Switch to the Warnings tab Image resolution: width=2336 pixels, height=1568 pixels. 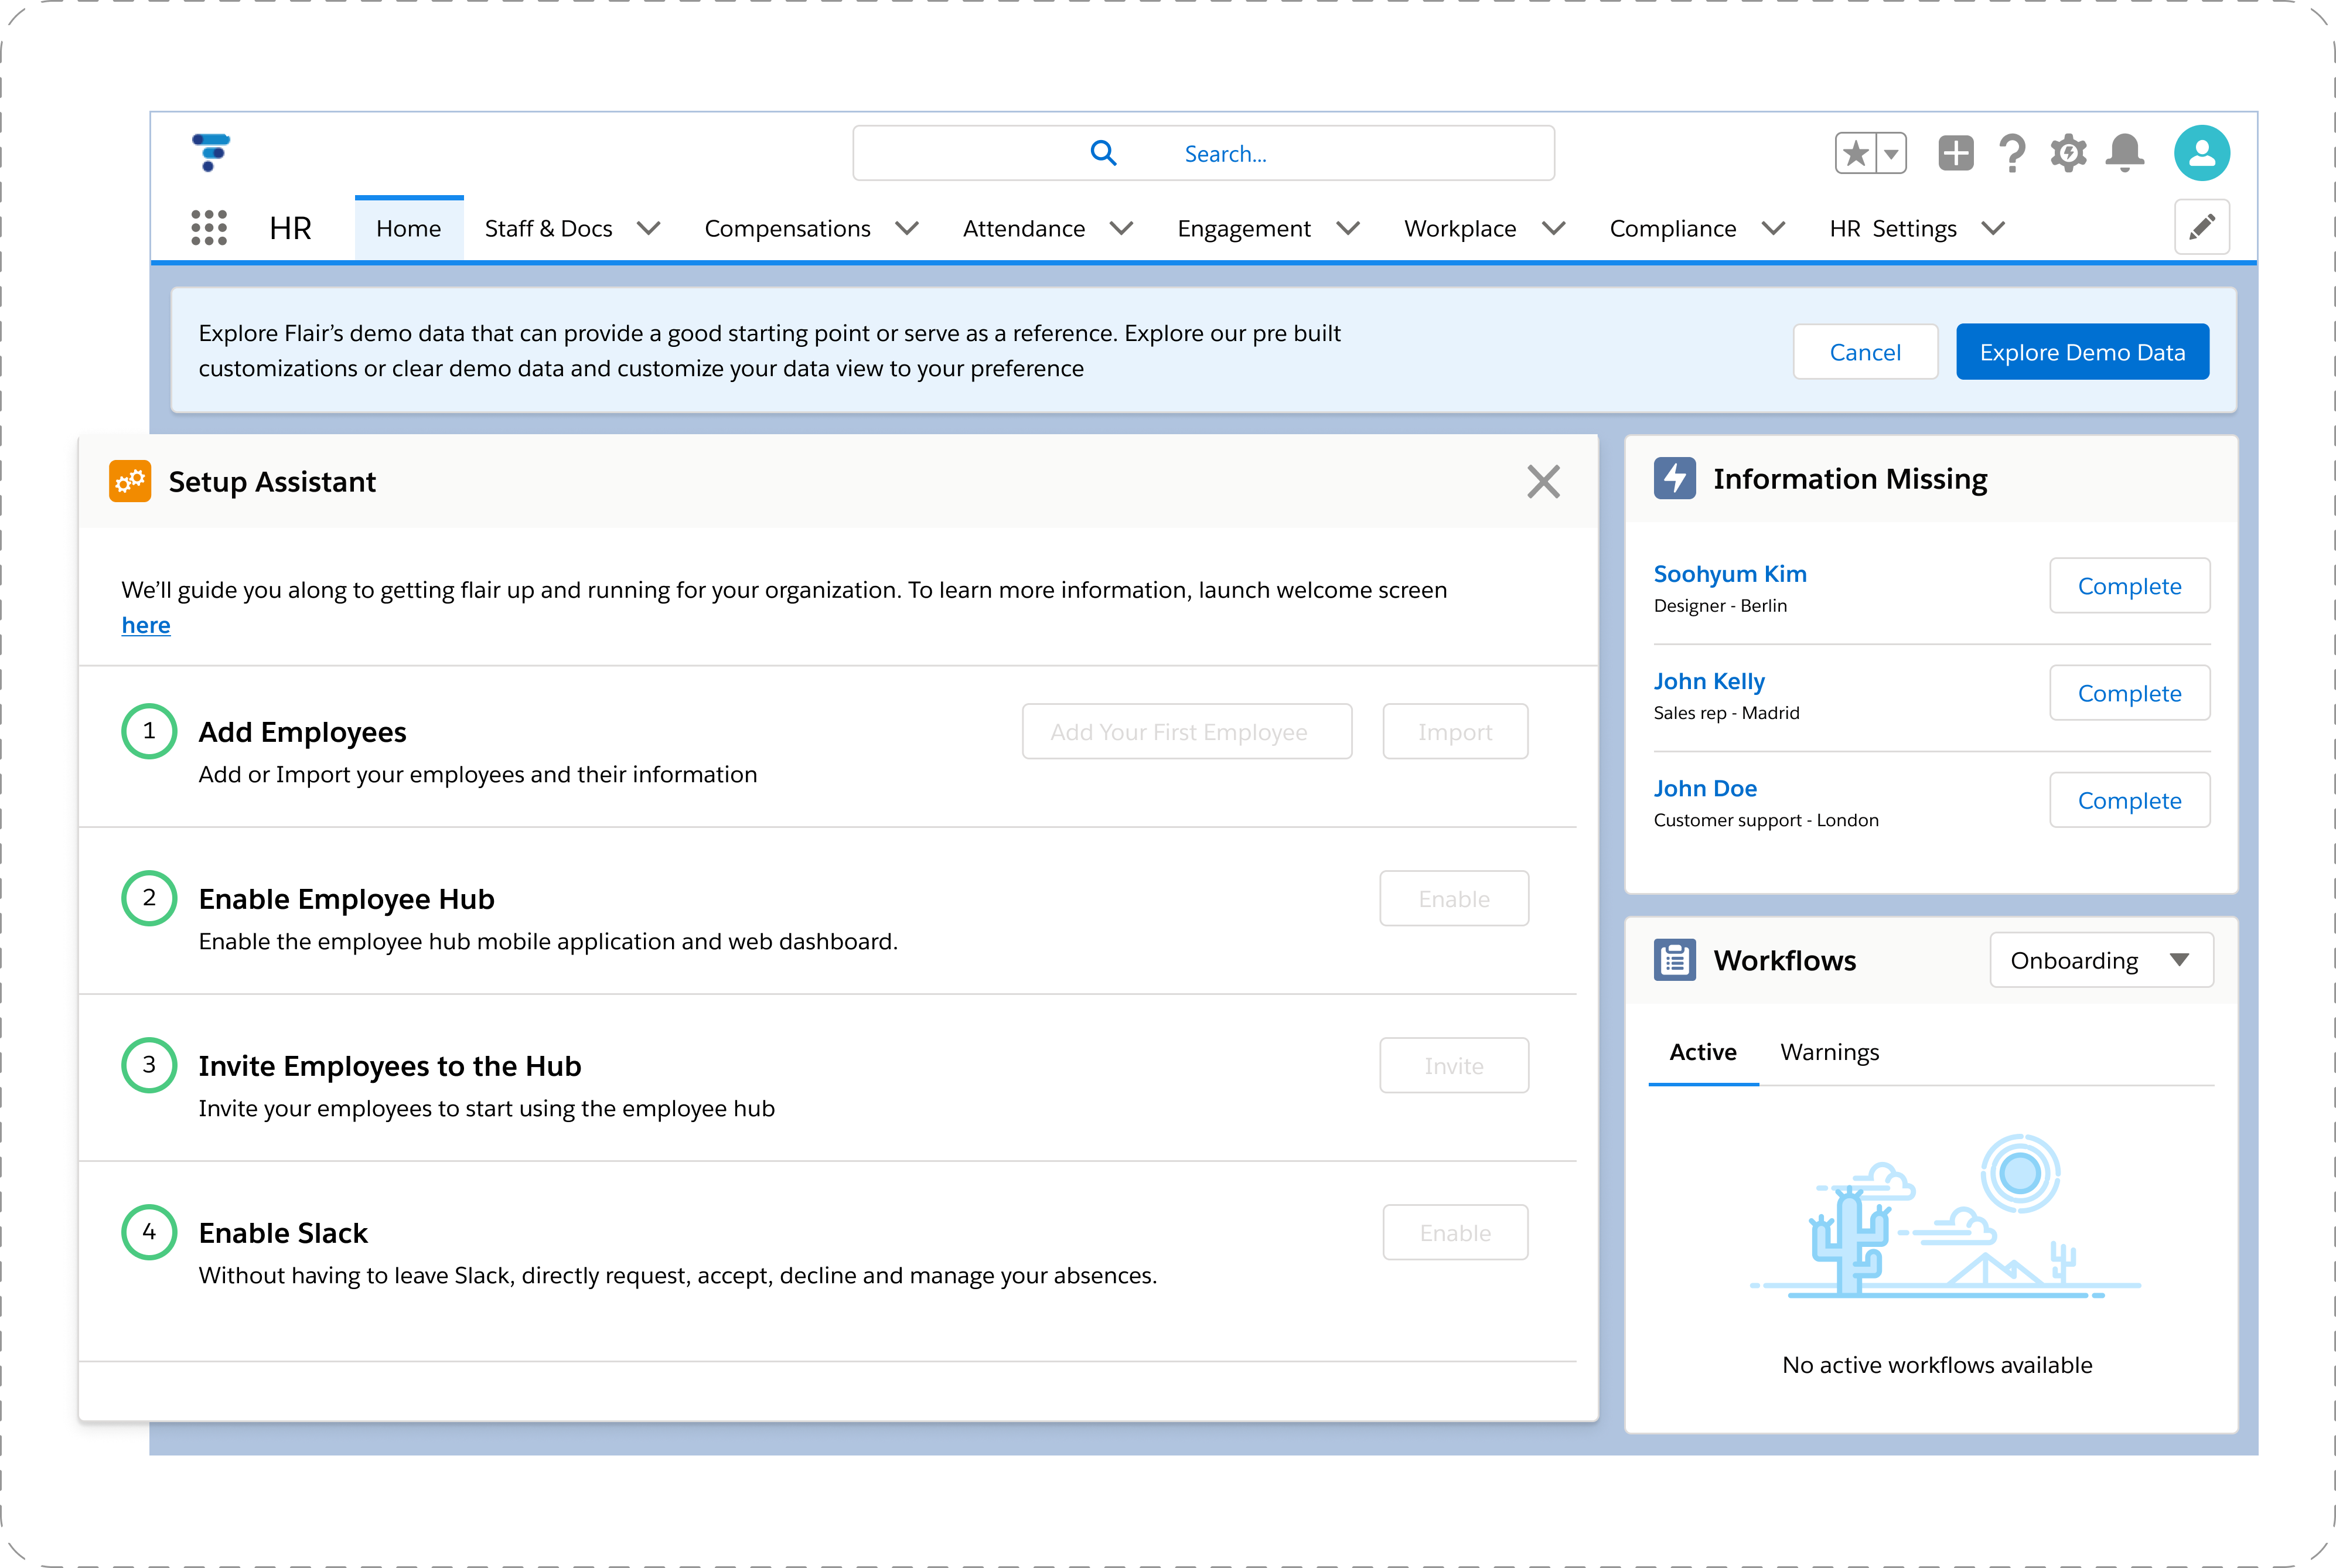[x=1829, y=1052]
